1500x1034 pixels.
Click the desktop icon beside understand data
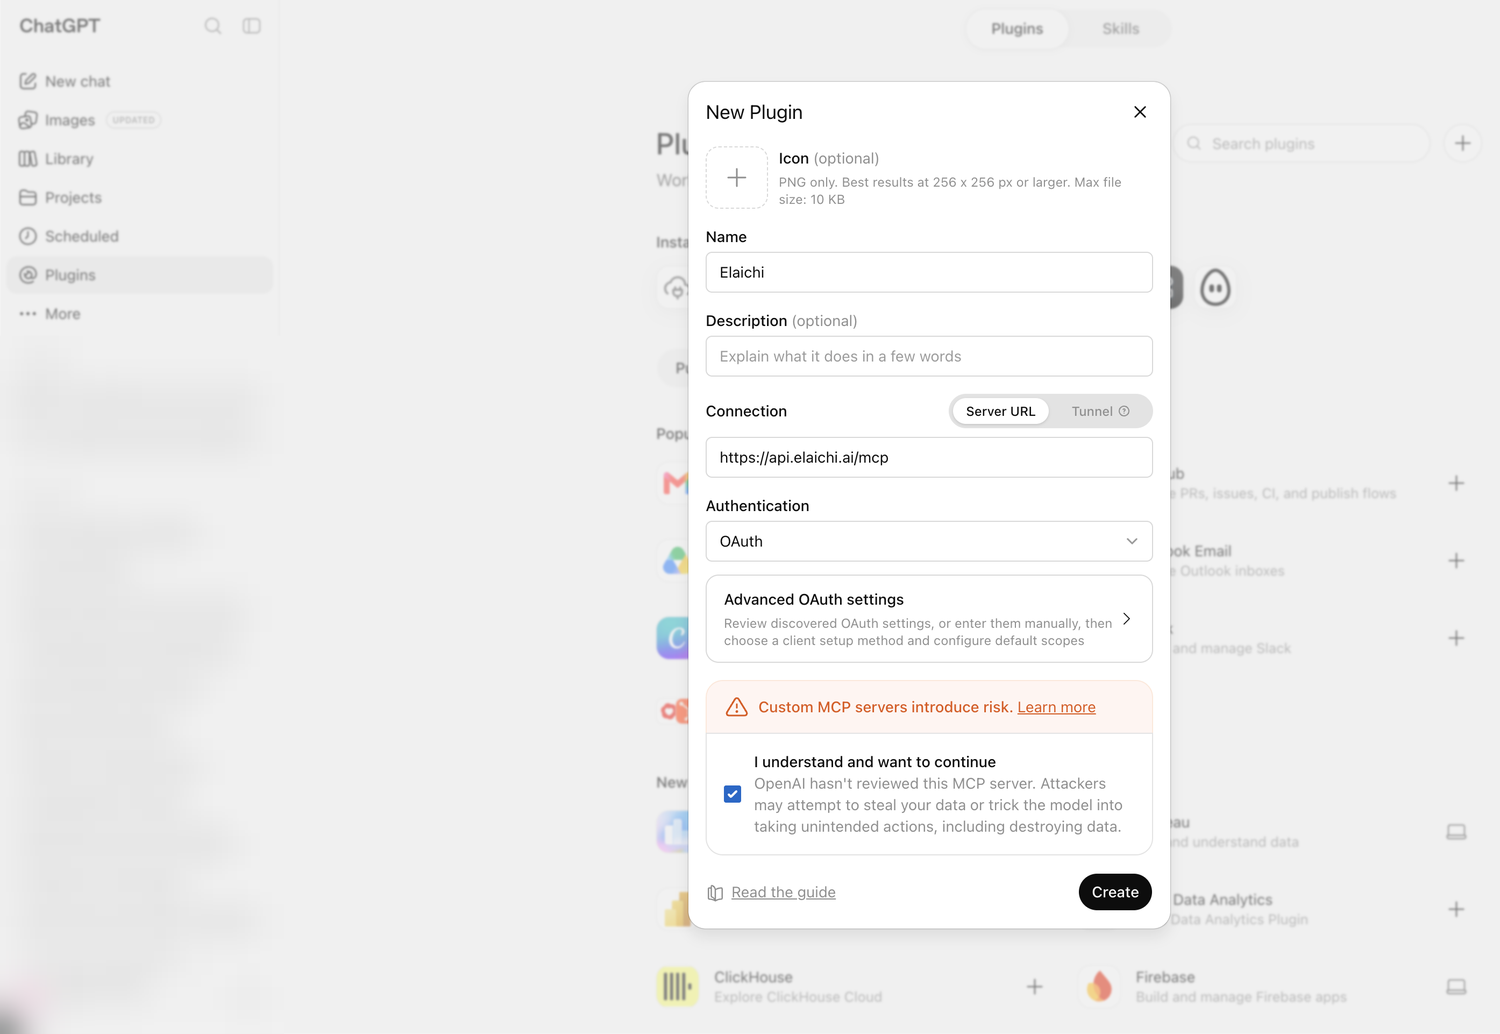[x=1456, y=832]
